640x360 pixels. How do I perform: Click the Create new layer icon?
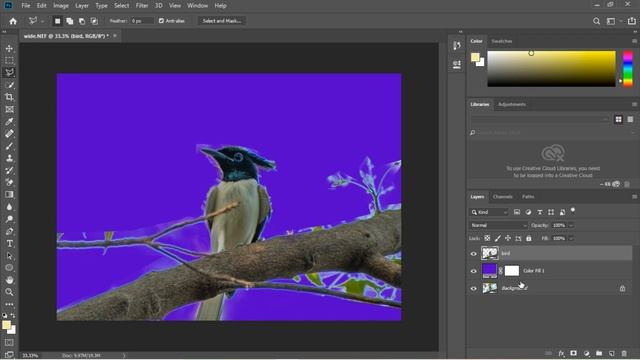click(x=611, y=353)
